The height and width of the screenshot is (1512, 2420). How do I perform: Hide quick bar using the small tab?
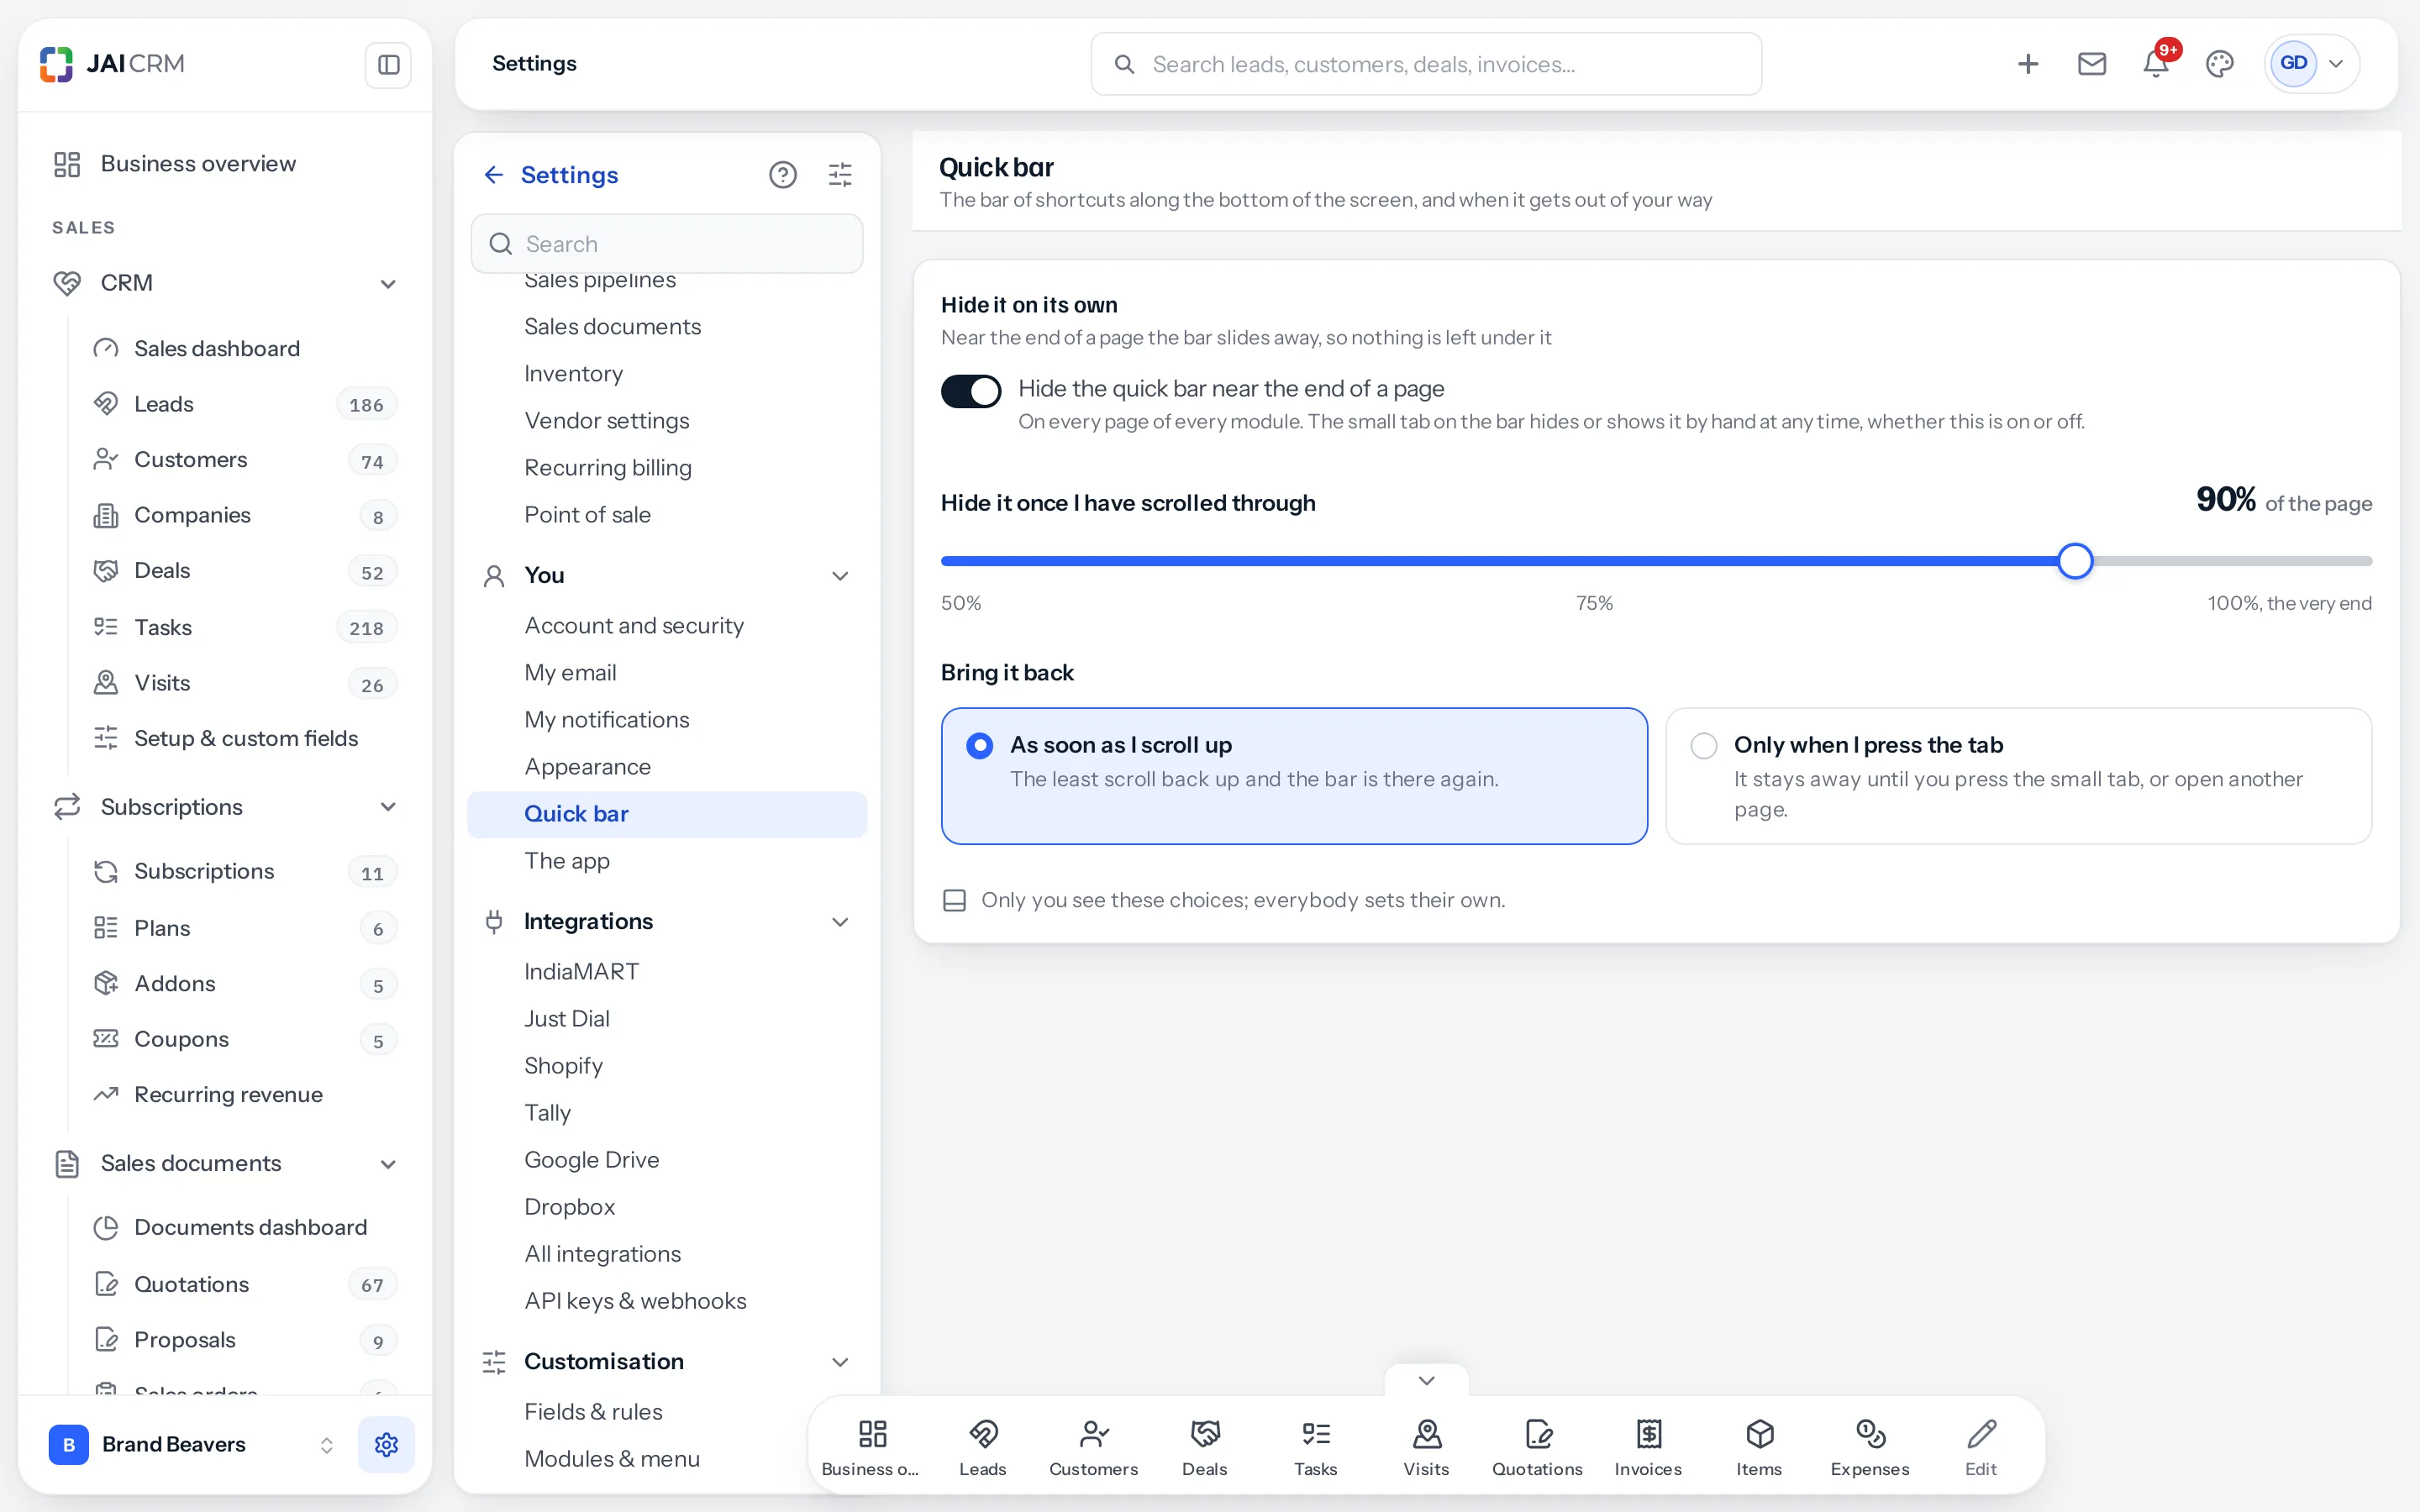click(x=1426, y=1380)
